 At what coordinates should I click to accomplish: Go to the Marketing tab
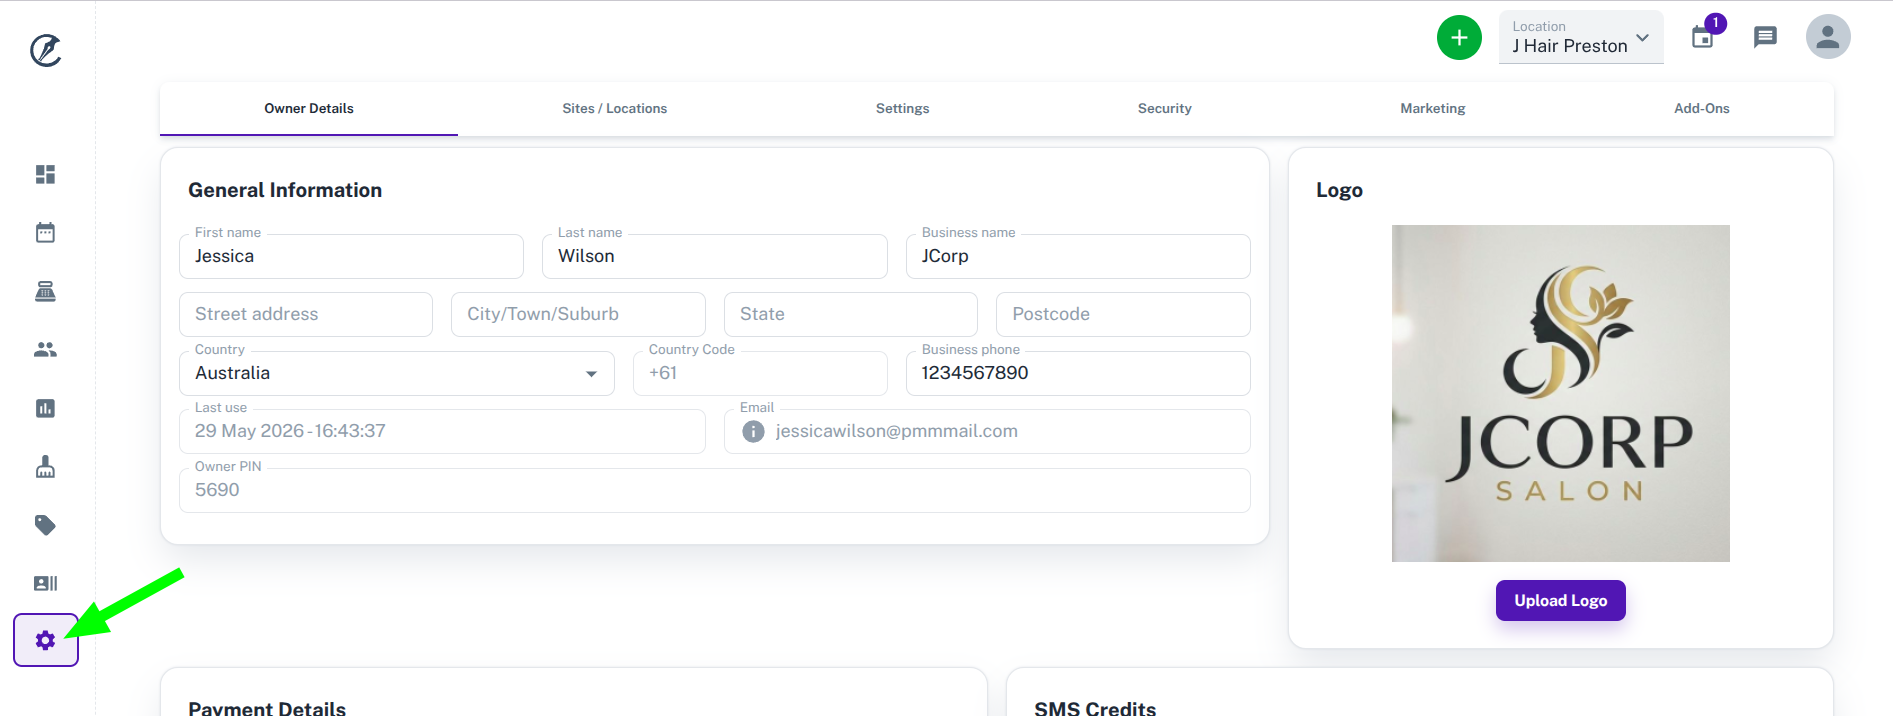(x=1433, y=109)
